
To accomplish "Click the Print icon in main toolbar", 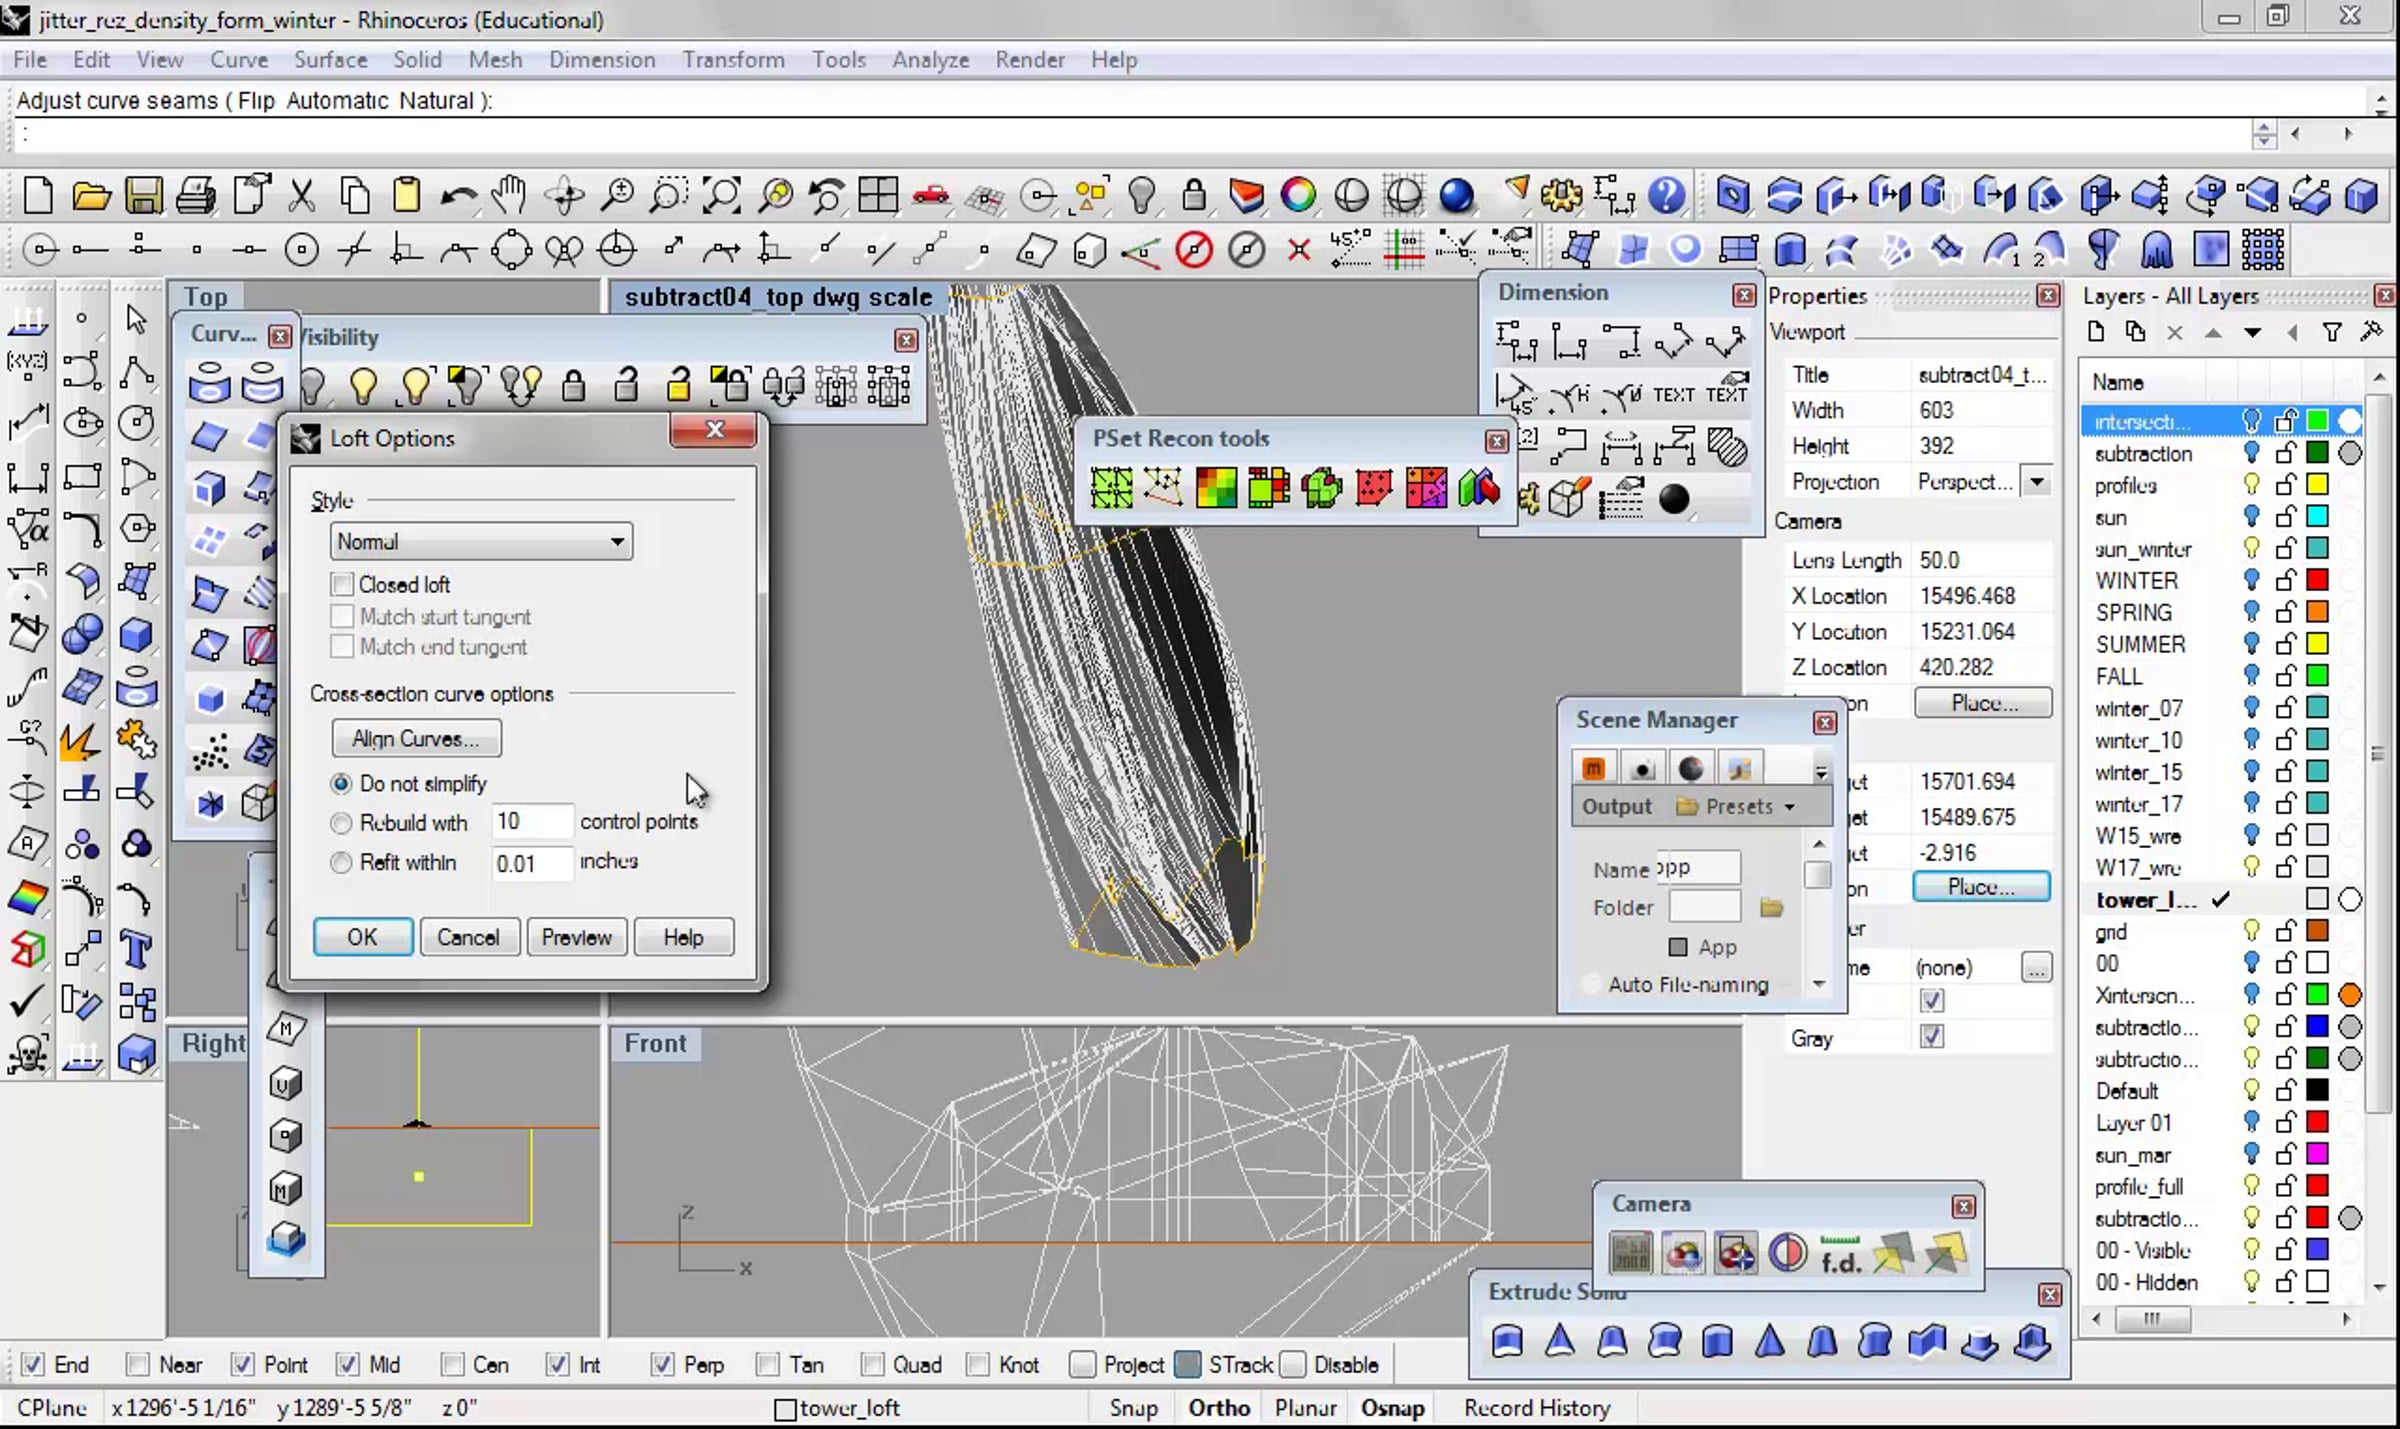I will tap(196, 195).
